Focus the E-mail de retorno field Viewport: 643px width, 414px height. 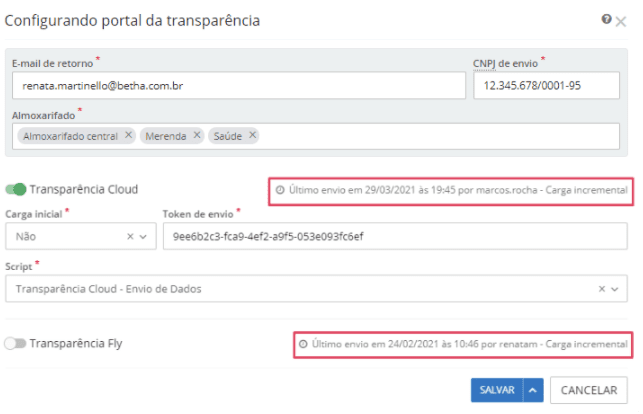(x=239, y=86)
